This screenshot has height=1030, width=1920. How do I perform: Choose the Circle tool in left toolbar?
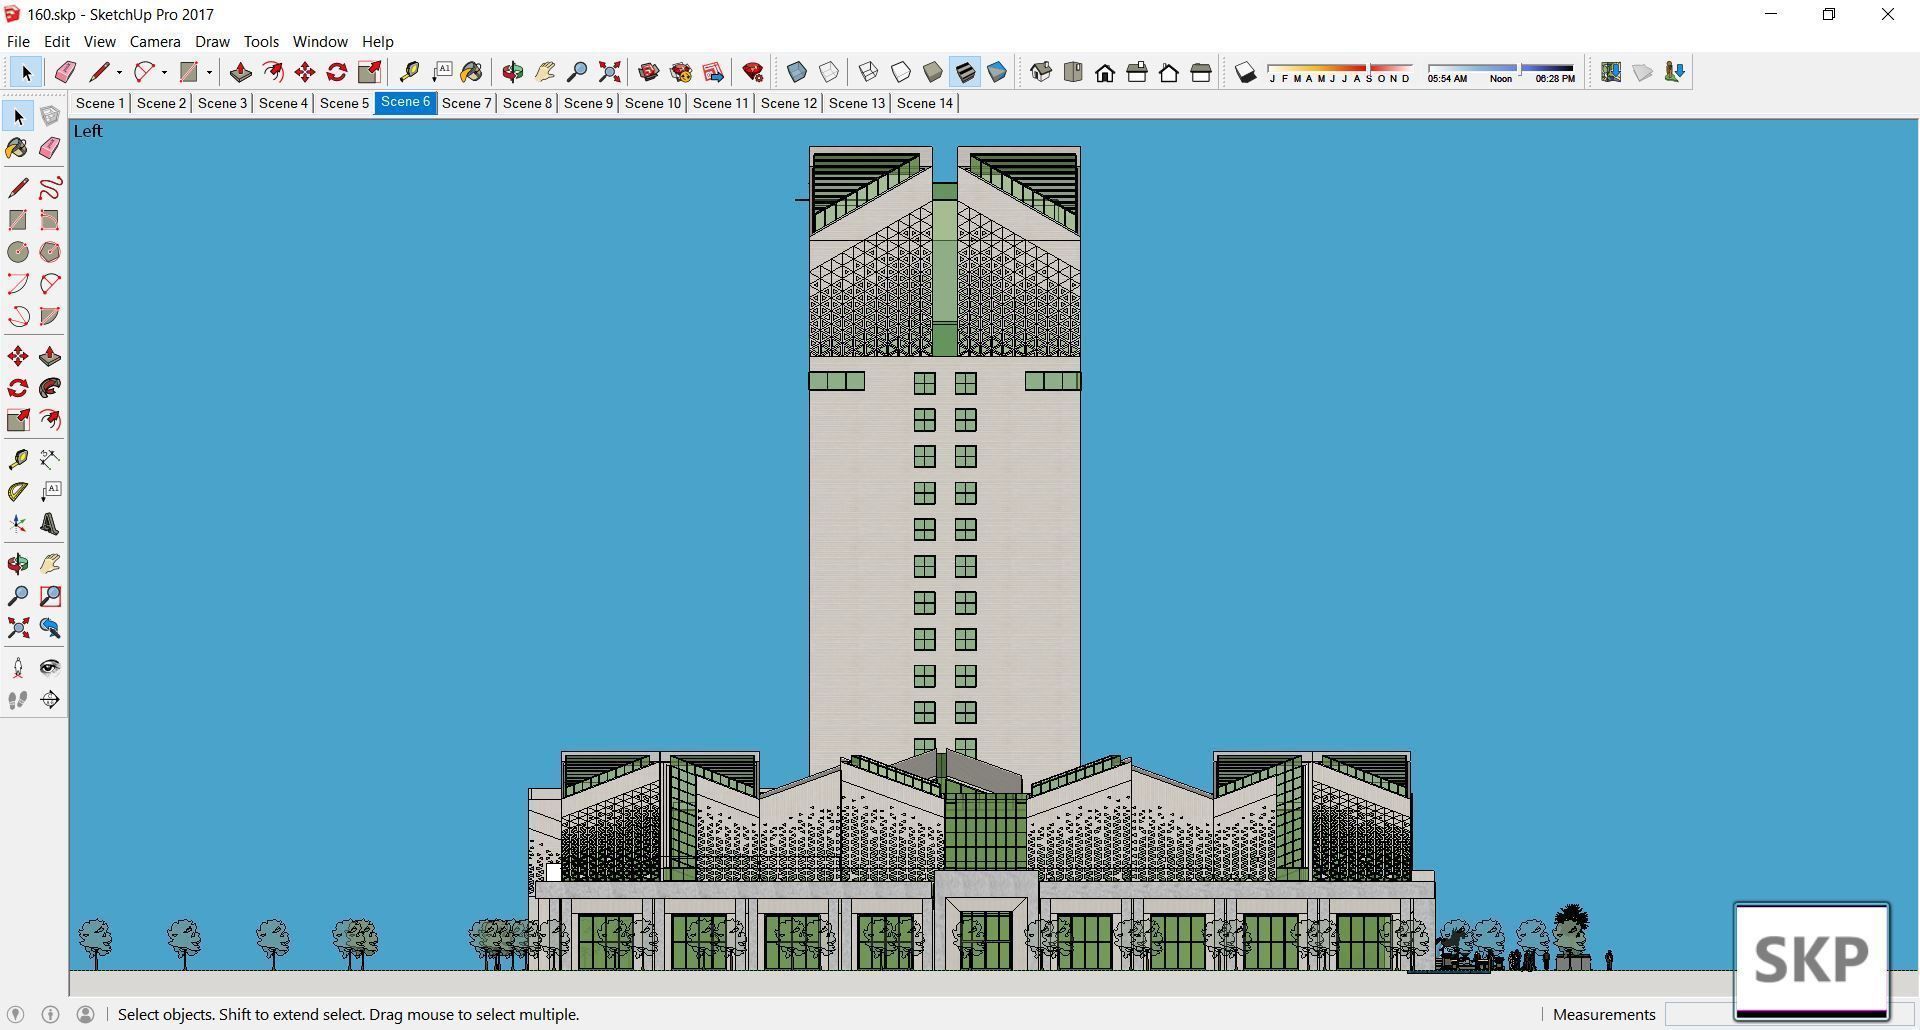pos(18,252)
